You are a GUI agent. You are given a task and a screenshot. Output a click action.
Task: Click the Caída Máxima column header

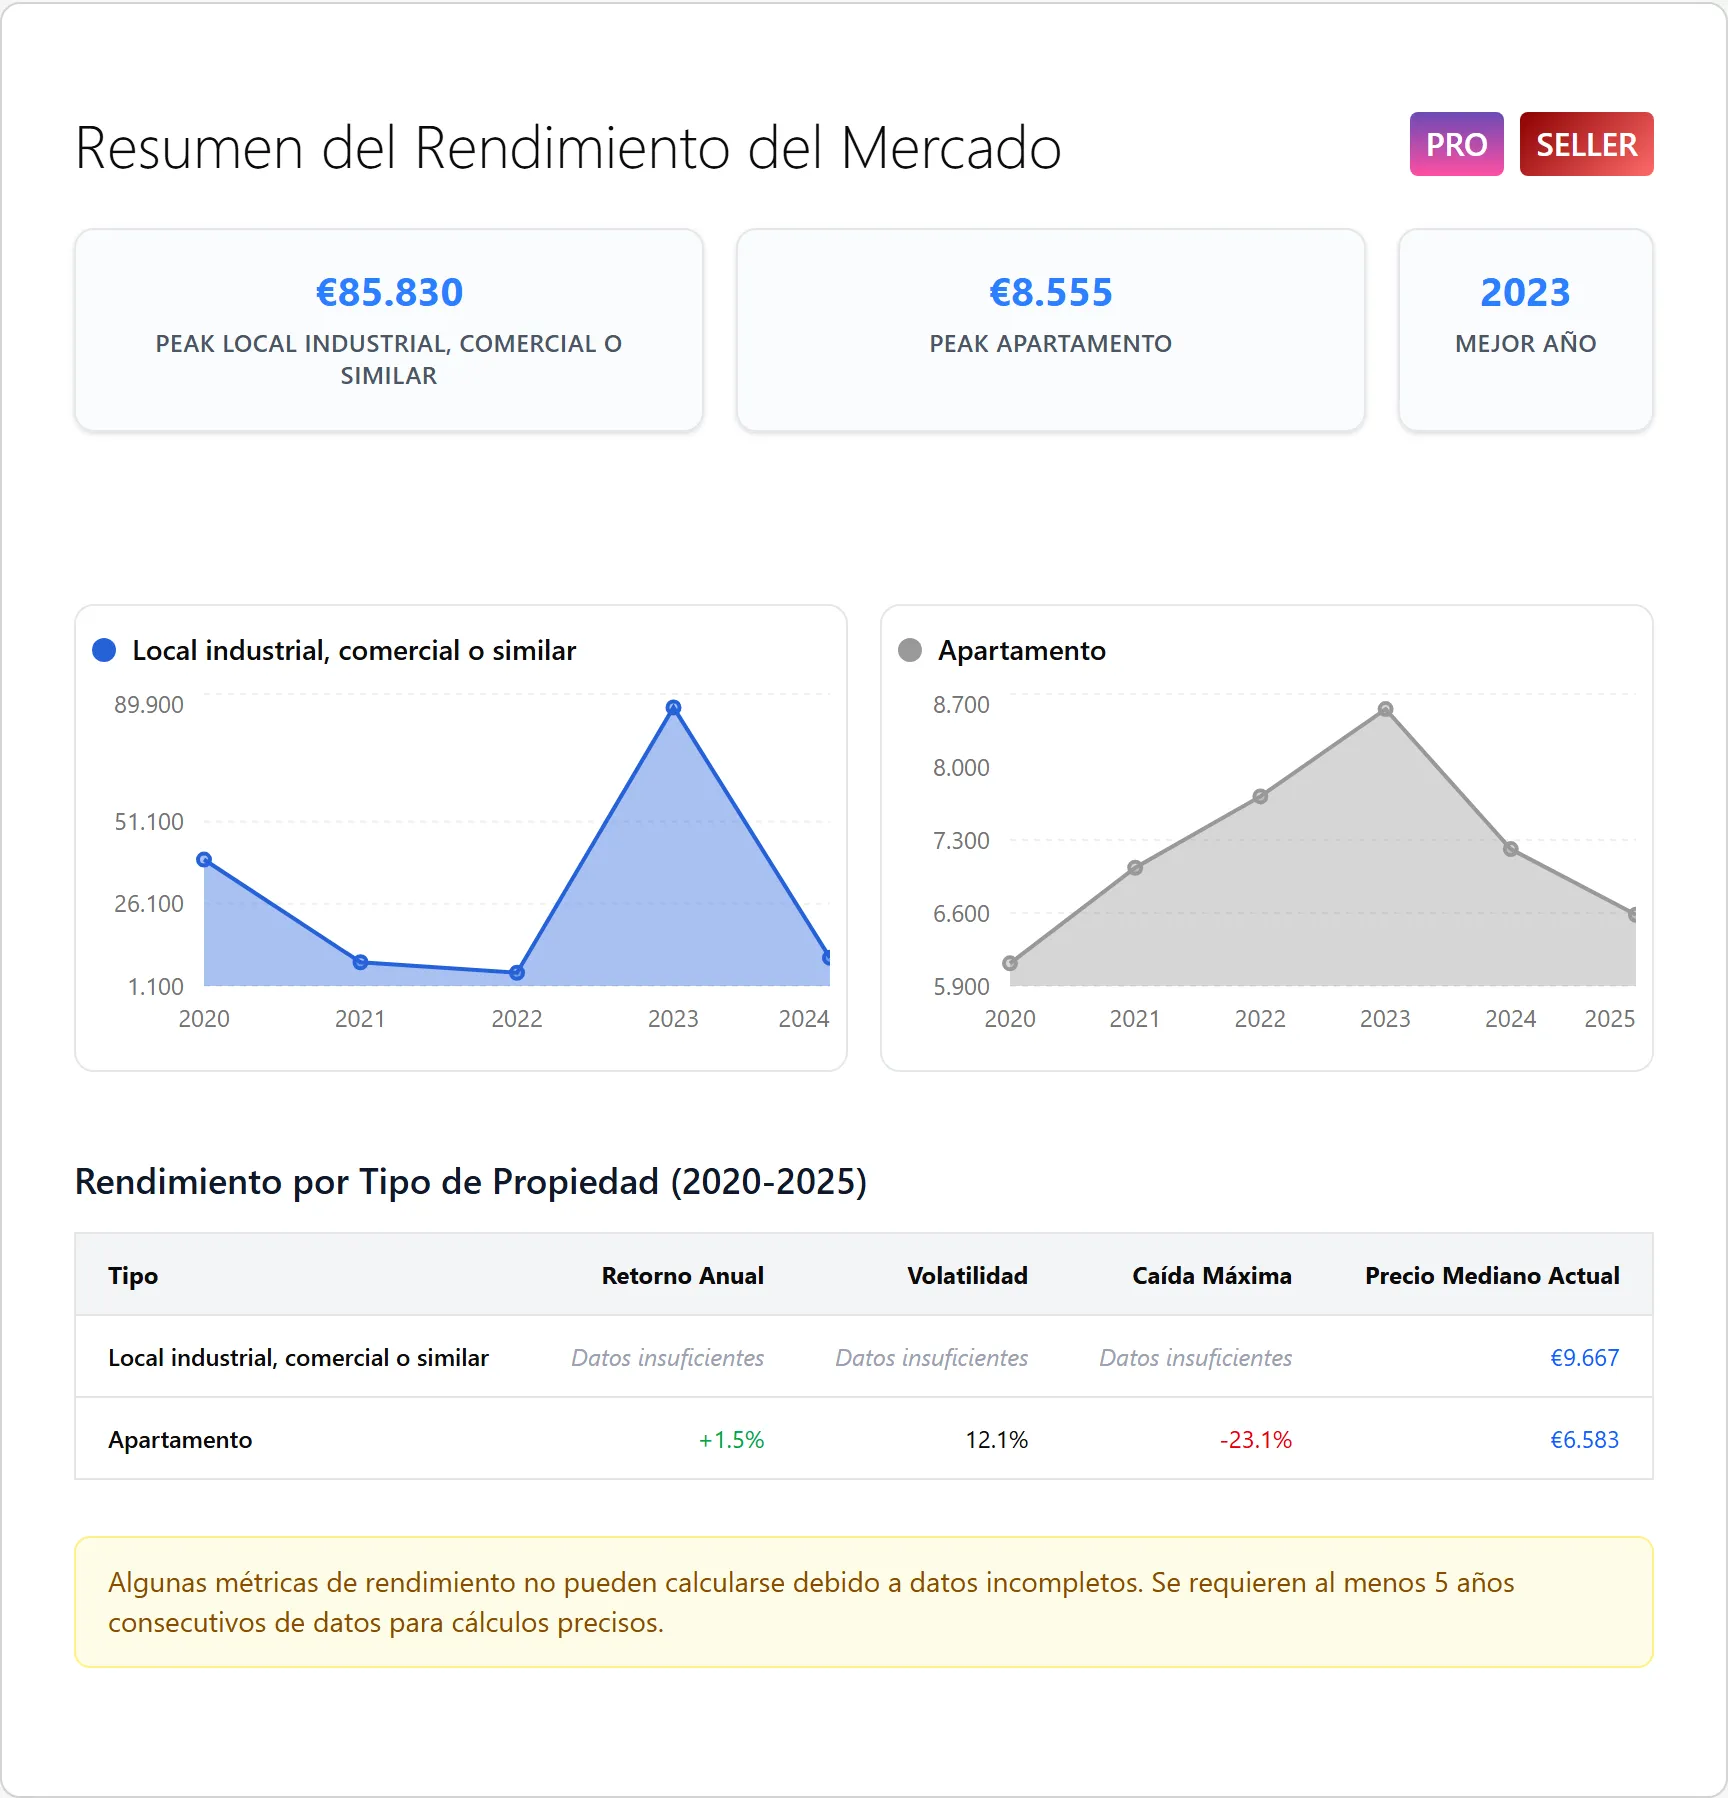(1212, 1276)
